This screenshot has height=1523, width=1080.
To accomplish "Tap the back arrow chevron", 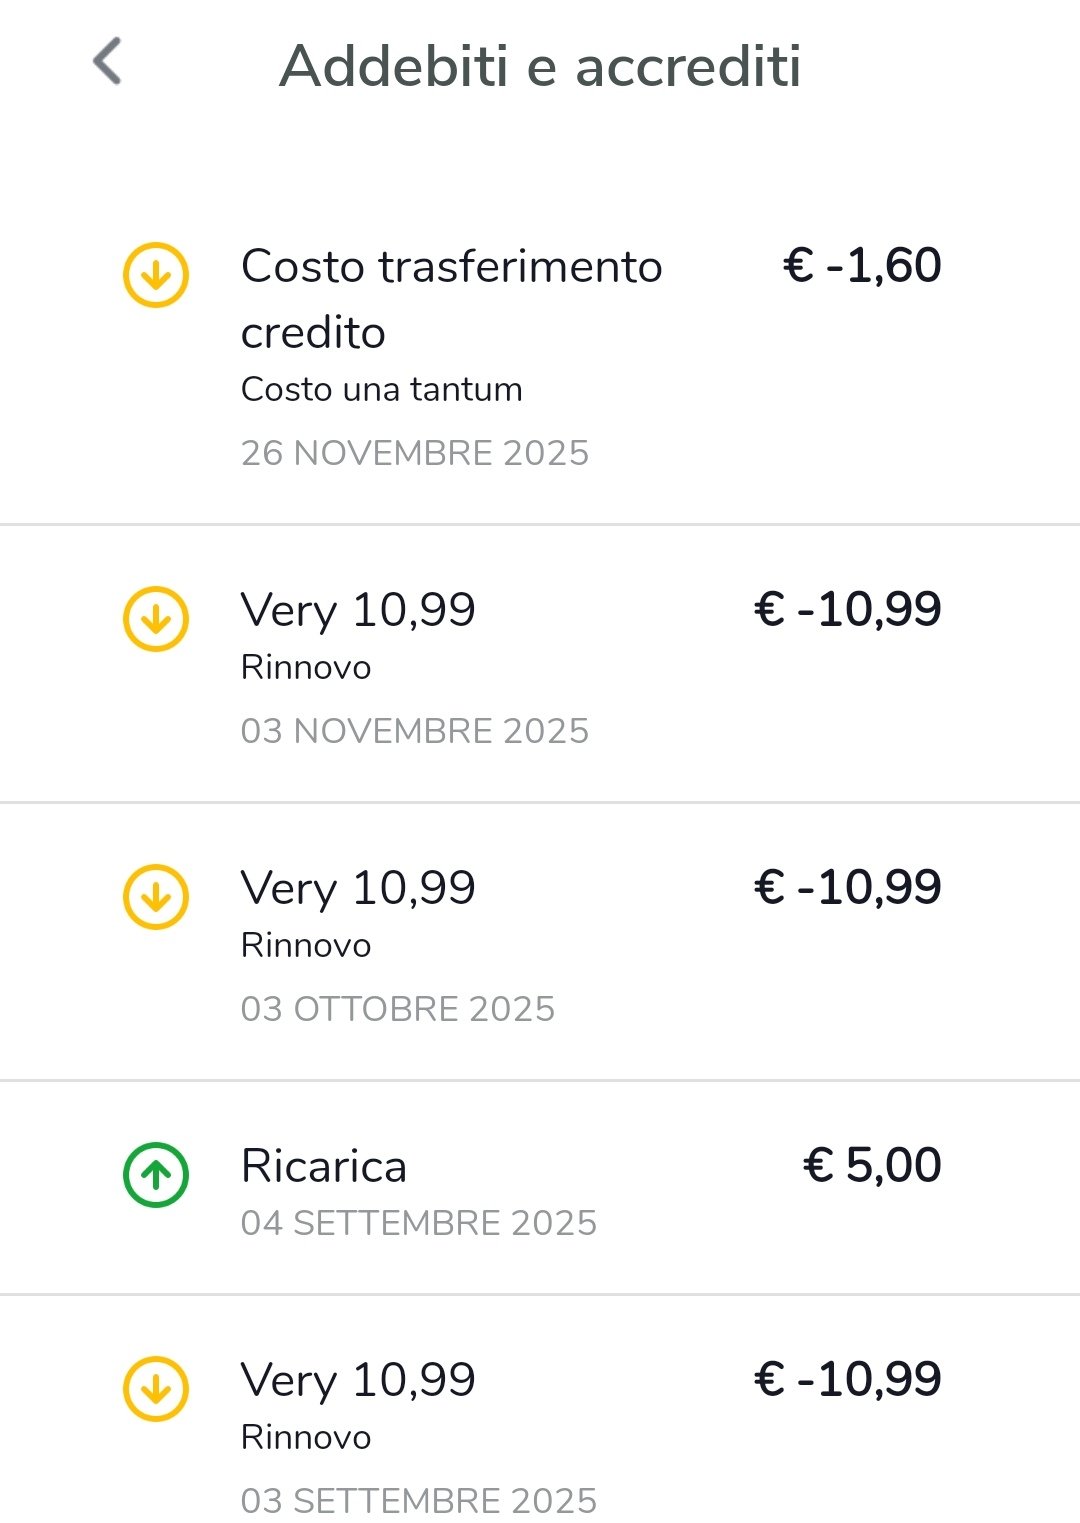I will click(x=108, y=62).
